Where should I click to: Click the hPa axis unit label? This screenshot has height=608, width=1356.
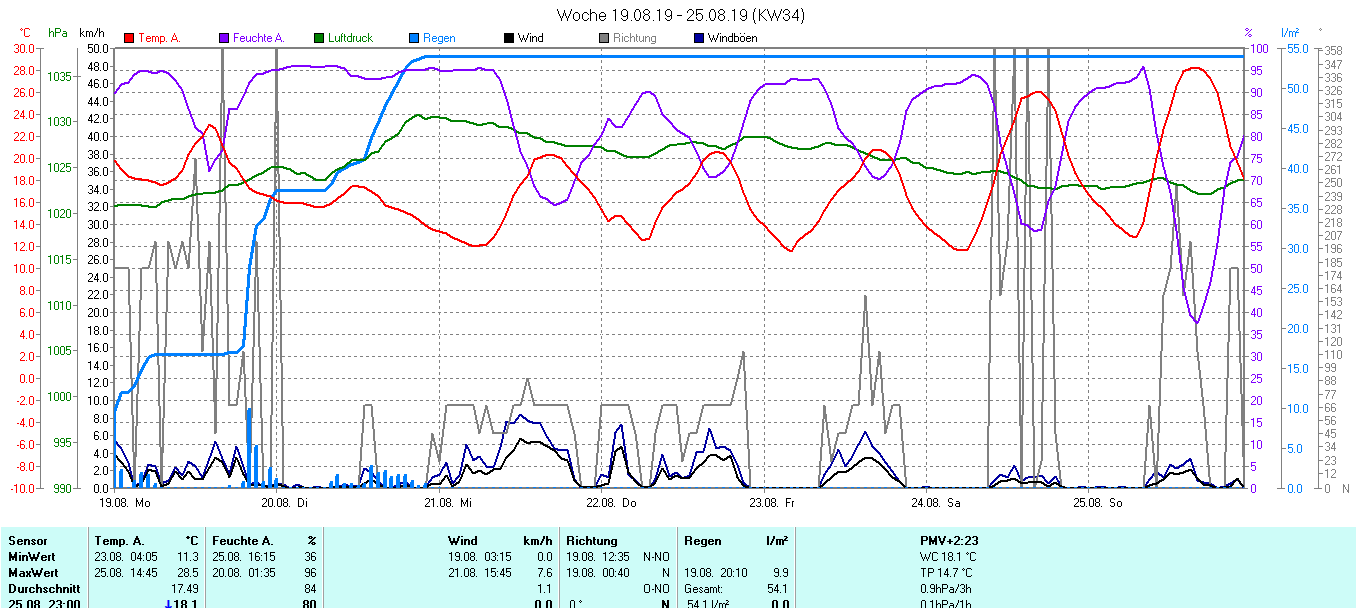pyautogui.click(x=58, y=33)
